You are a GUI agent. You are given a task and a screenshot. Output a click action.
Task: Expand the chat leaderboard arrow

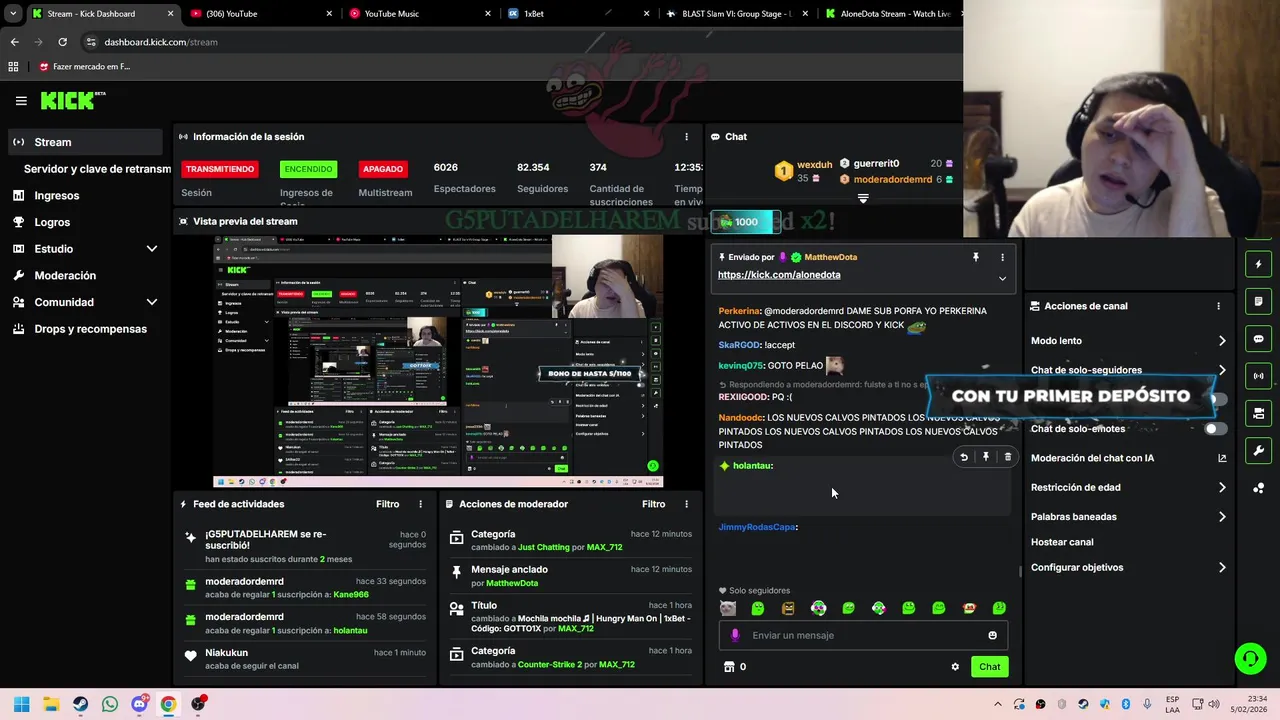tap(863, 198)
